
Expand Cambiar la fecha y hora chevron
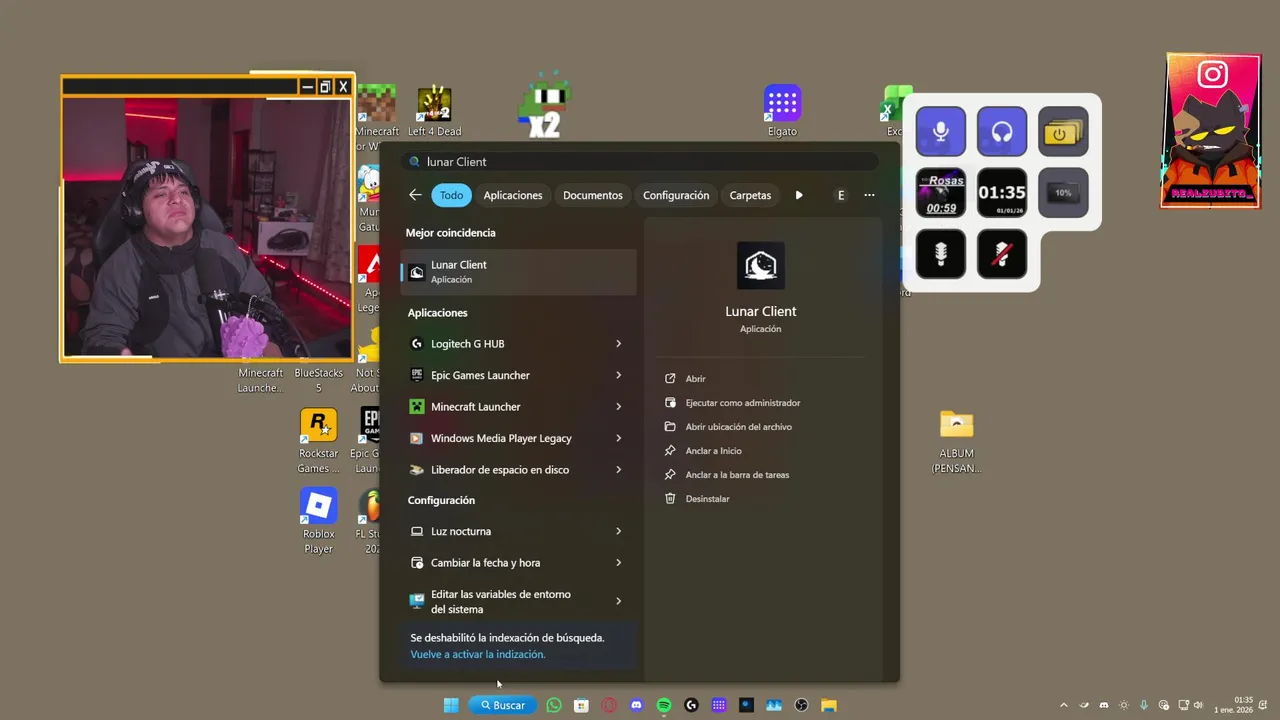coord(618,563)
